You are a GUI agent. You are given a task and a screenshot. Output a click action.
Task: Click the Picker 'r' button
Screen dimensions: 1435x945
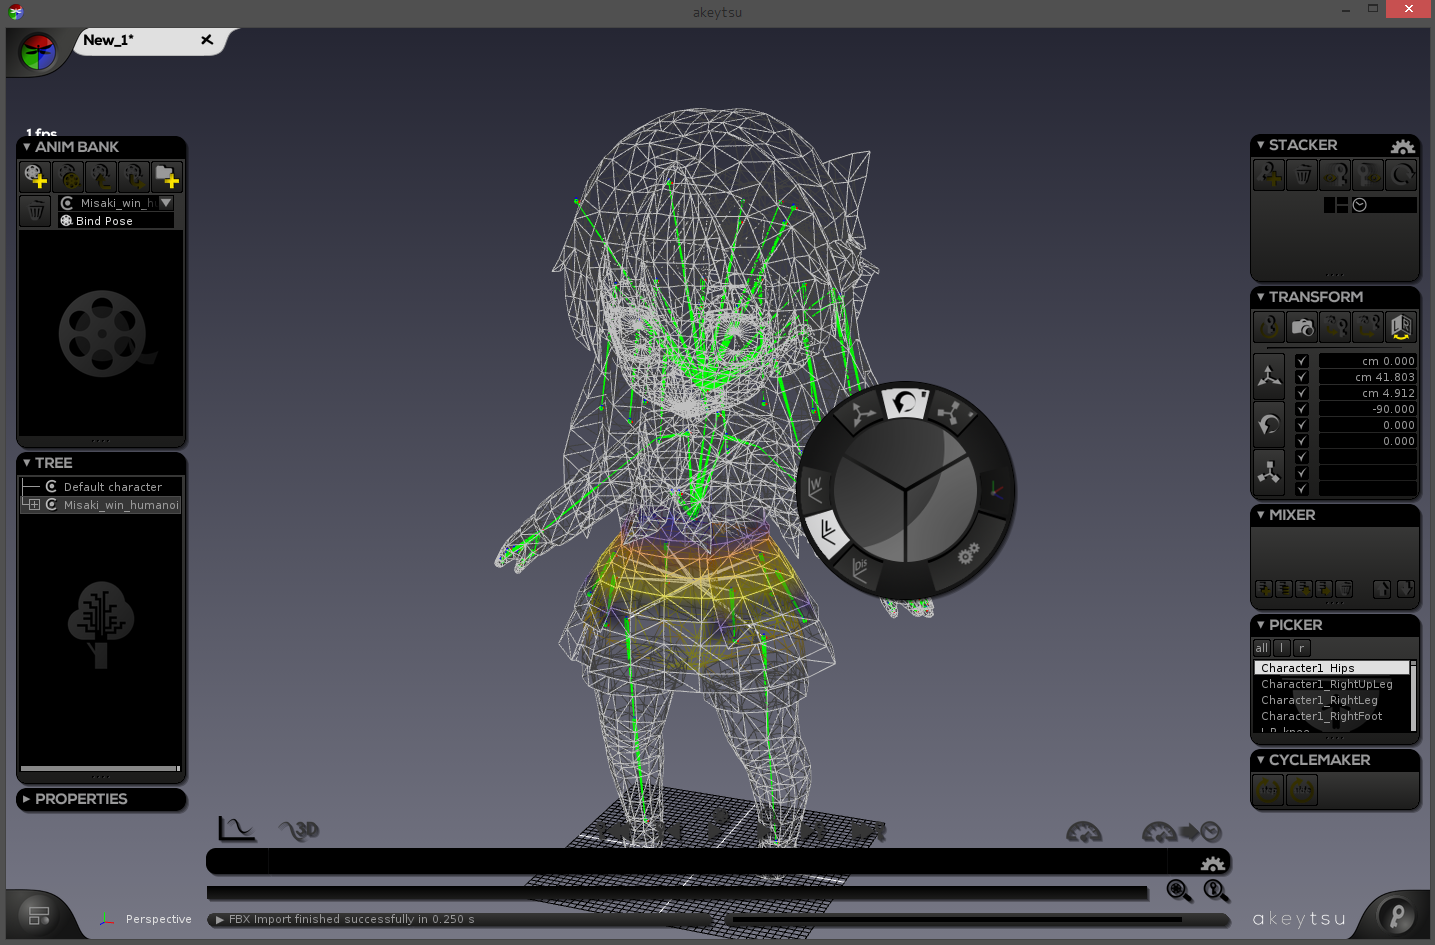(1302, 648)
